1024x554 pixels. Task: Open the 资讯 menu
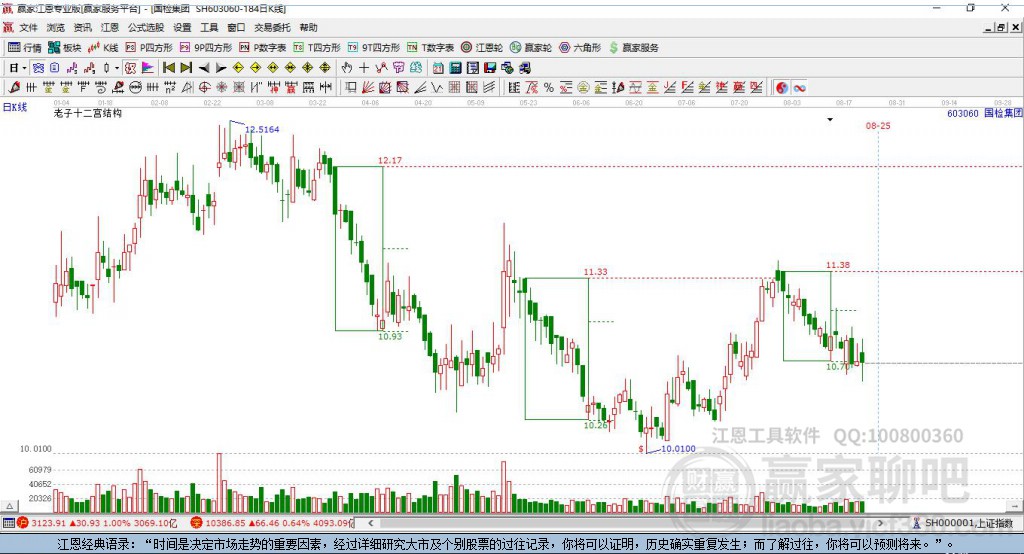[x=82, y=27]
